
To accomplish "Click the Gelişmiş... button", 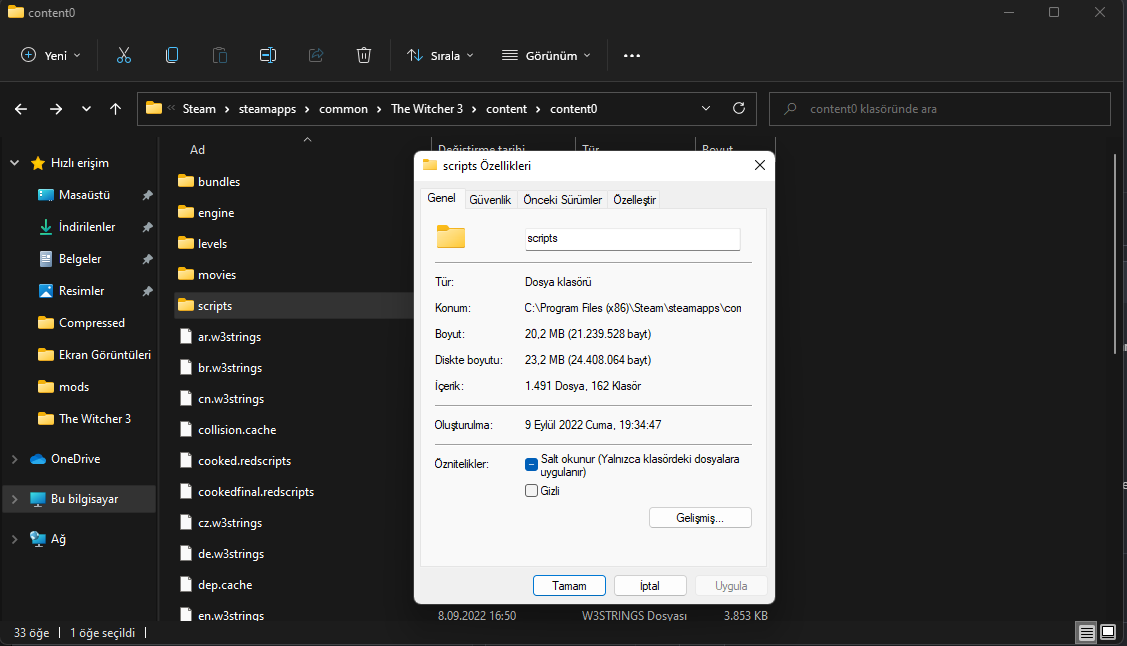I will click(x=700, y=518).
